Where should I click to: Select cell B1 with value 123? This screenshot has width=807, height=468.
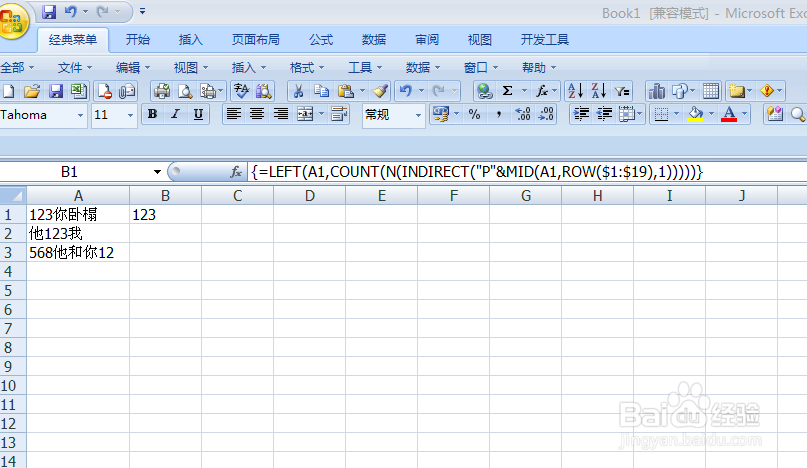pos(165,214)
